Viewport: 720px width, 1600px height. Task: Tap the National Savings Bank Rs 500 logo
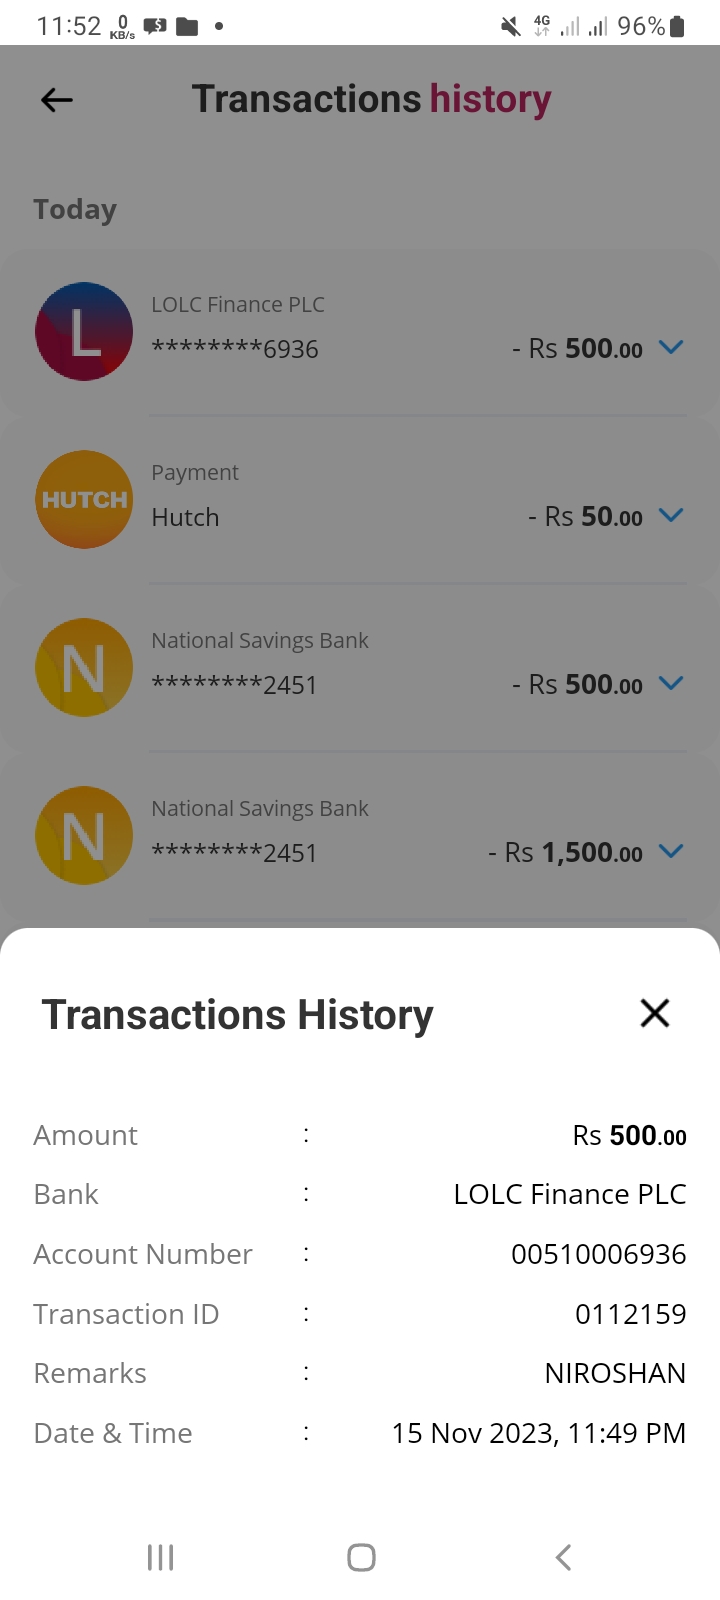click(x=84, y=668)
